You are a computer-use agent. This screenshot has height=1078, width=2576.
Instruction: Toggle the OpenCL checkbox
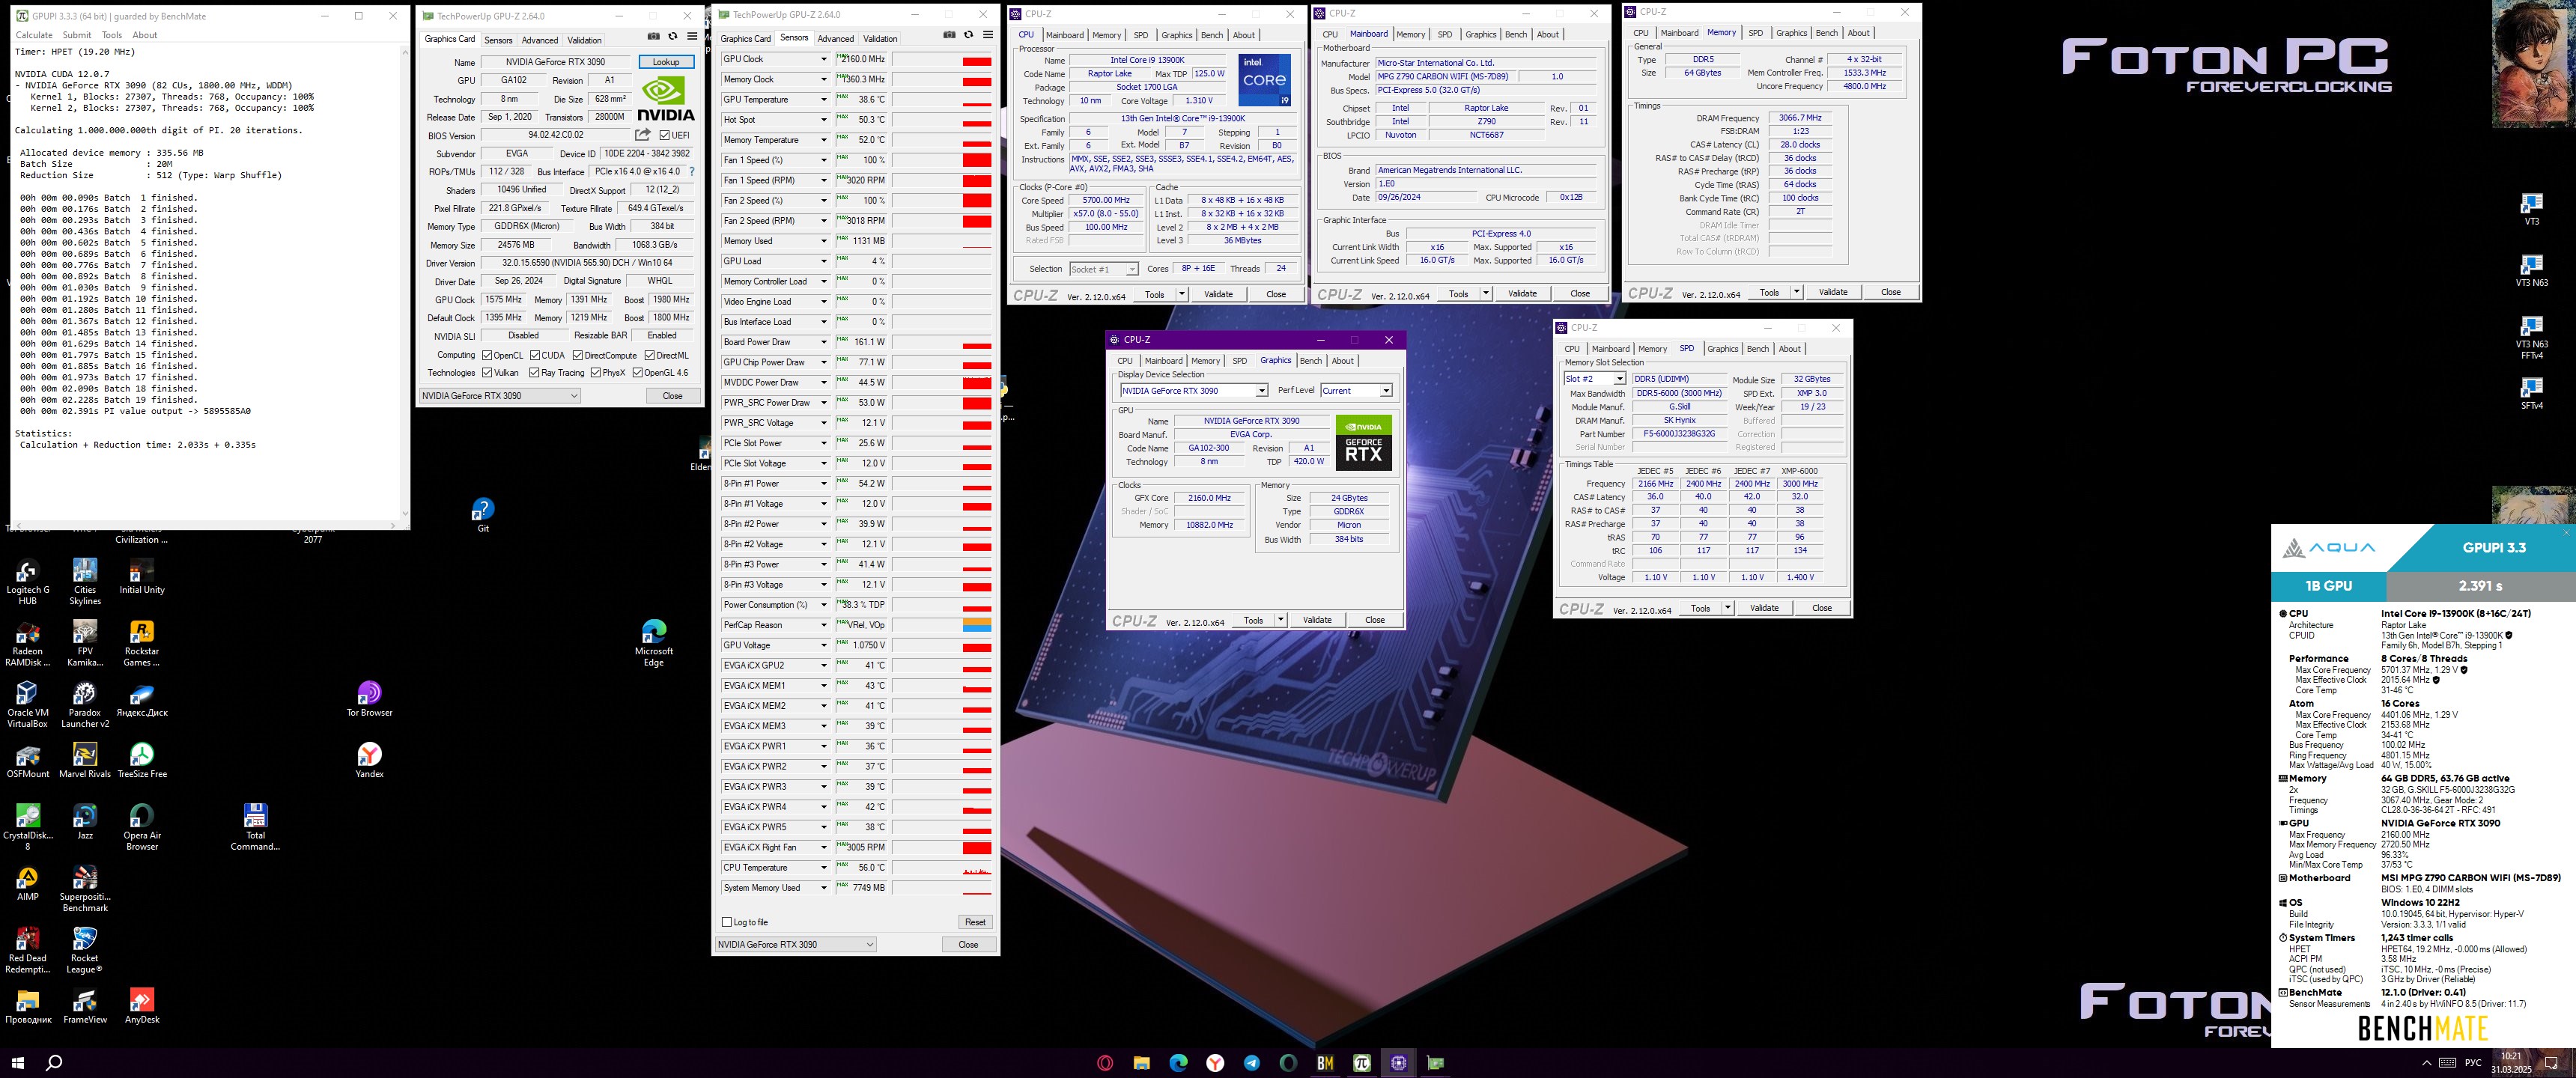pos(487,355)
